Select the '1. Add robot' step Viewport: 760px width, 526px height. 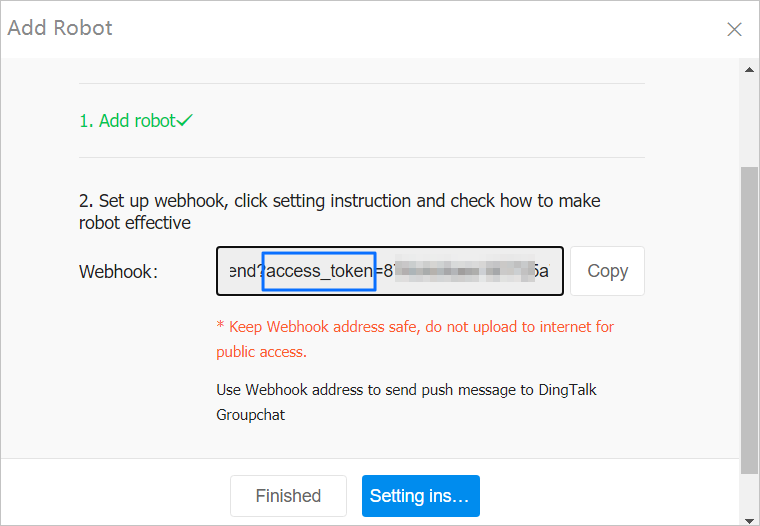[127, 120]
